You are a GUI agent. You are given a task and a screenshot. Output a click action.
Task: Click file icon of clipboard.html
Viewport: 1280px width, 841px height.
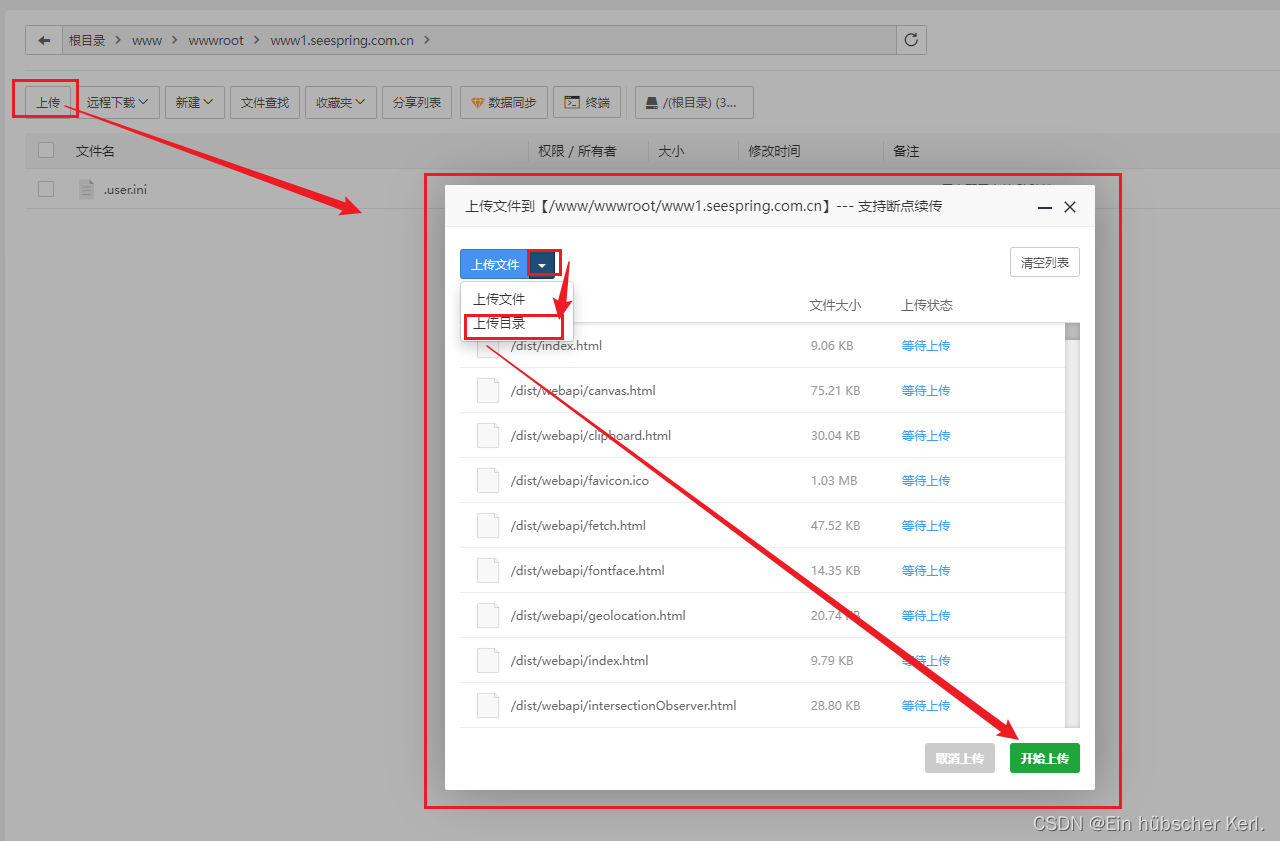pyautogui.click(x=488, y=435)
